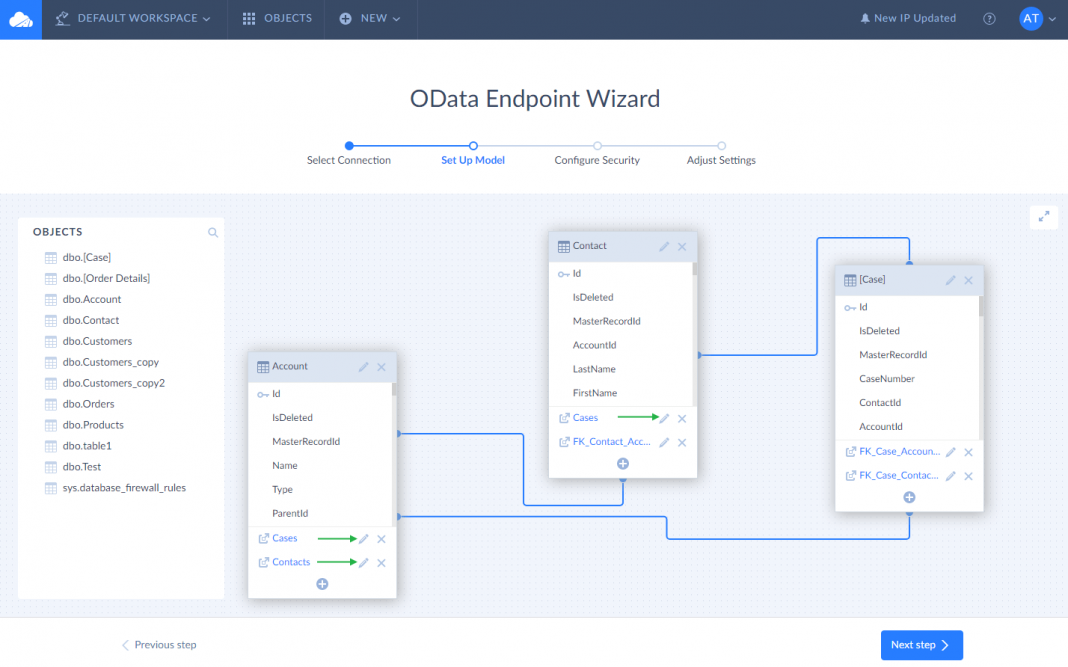Screen dimensions: 1068x667
Task: Go to the OBJECTS section in the top bar
Action: pyautogui.click(x=276, y=18)
